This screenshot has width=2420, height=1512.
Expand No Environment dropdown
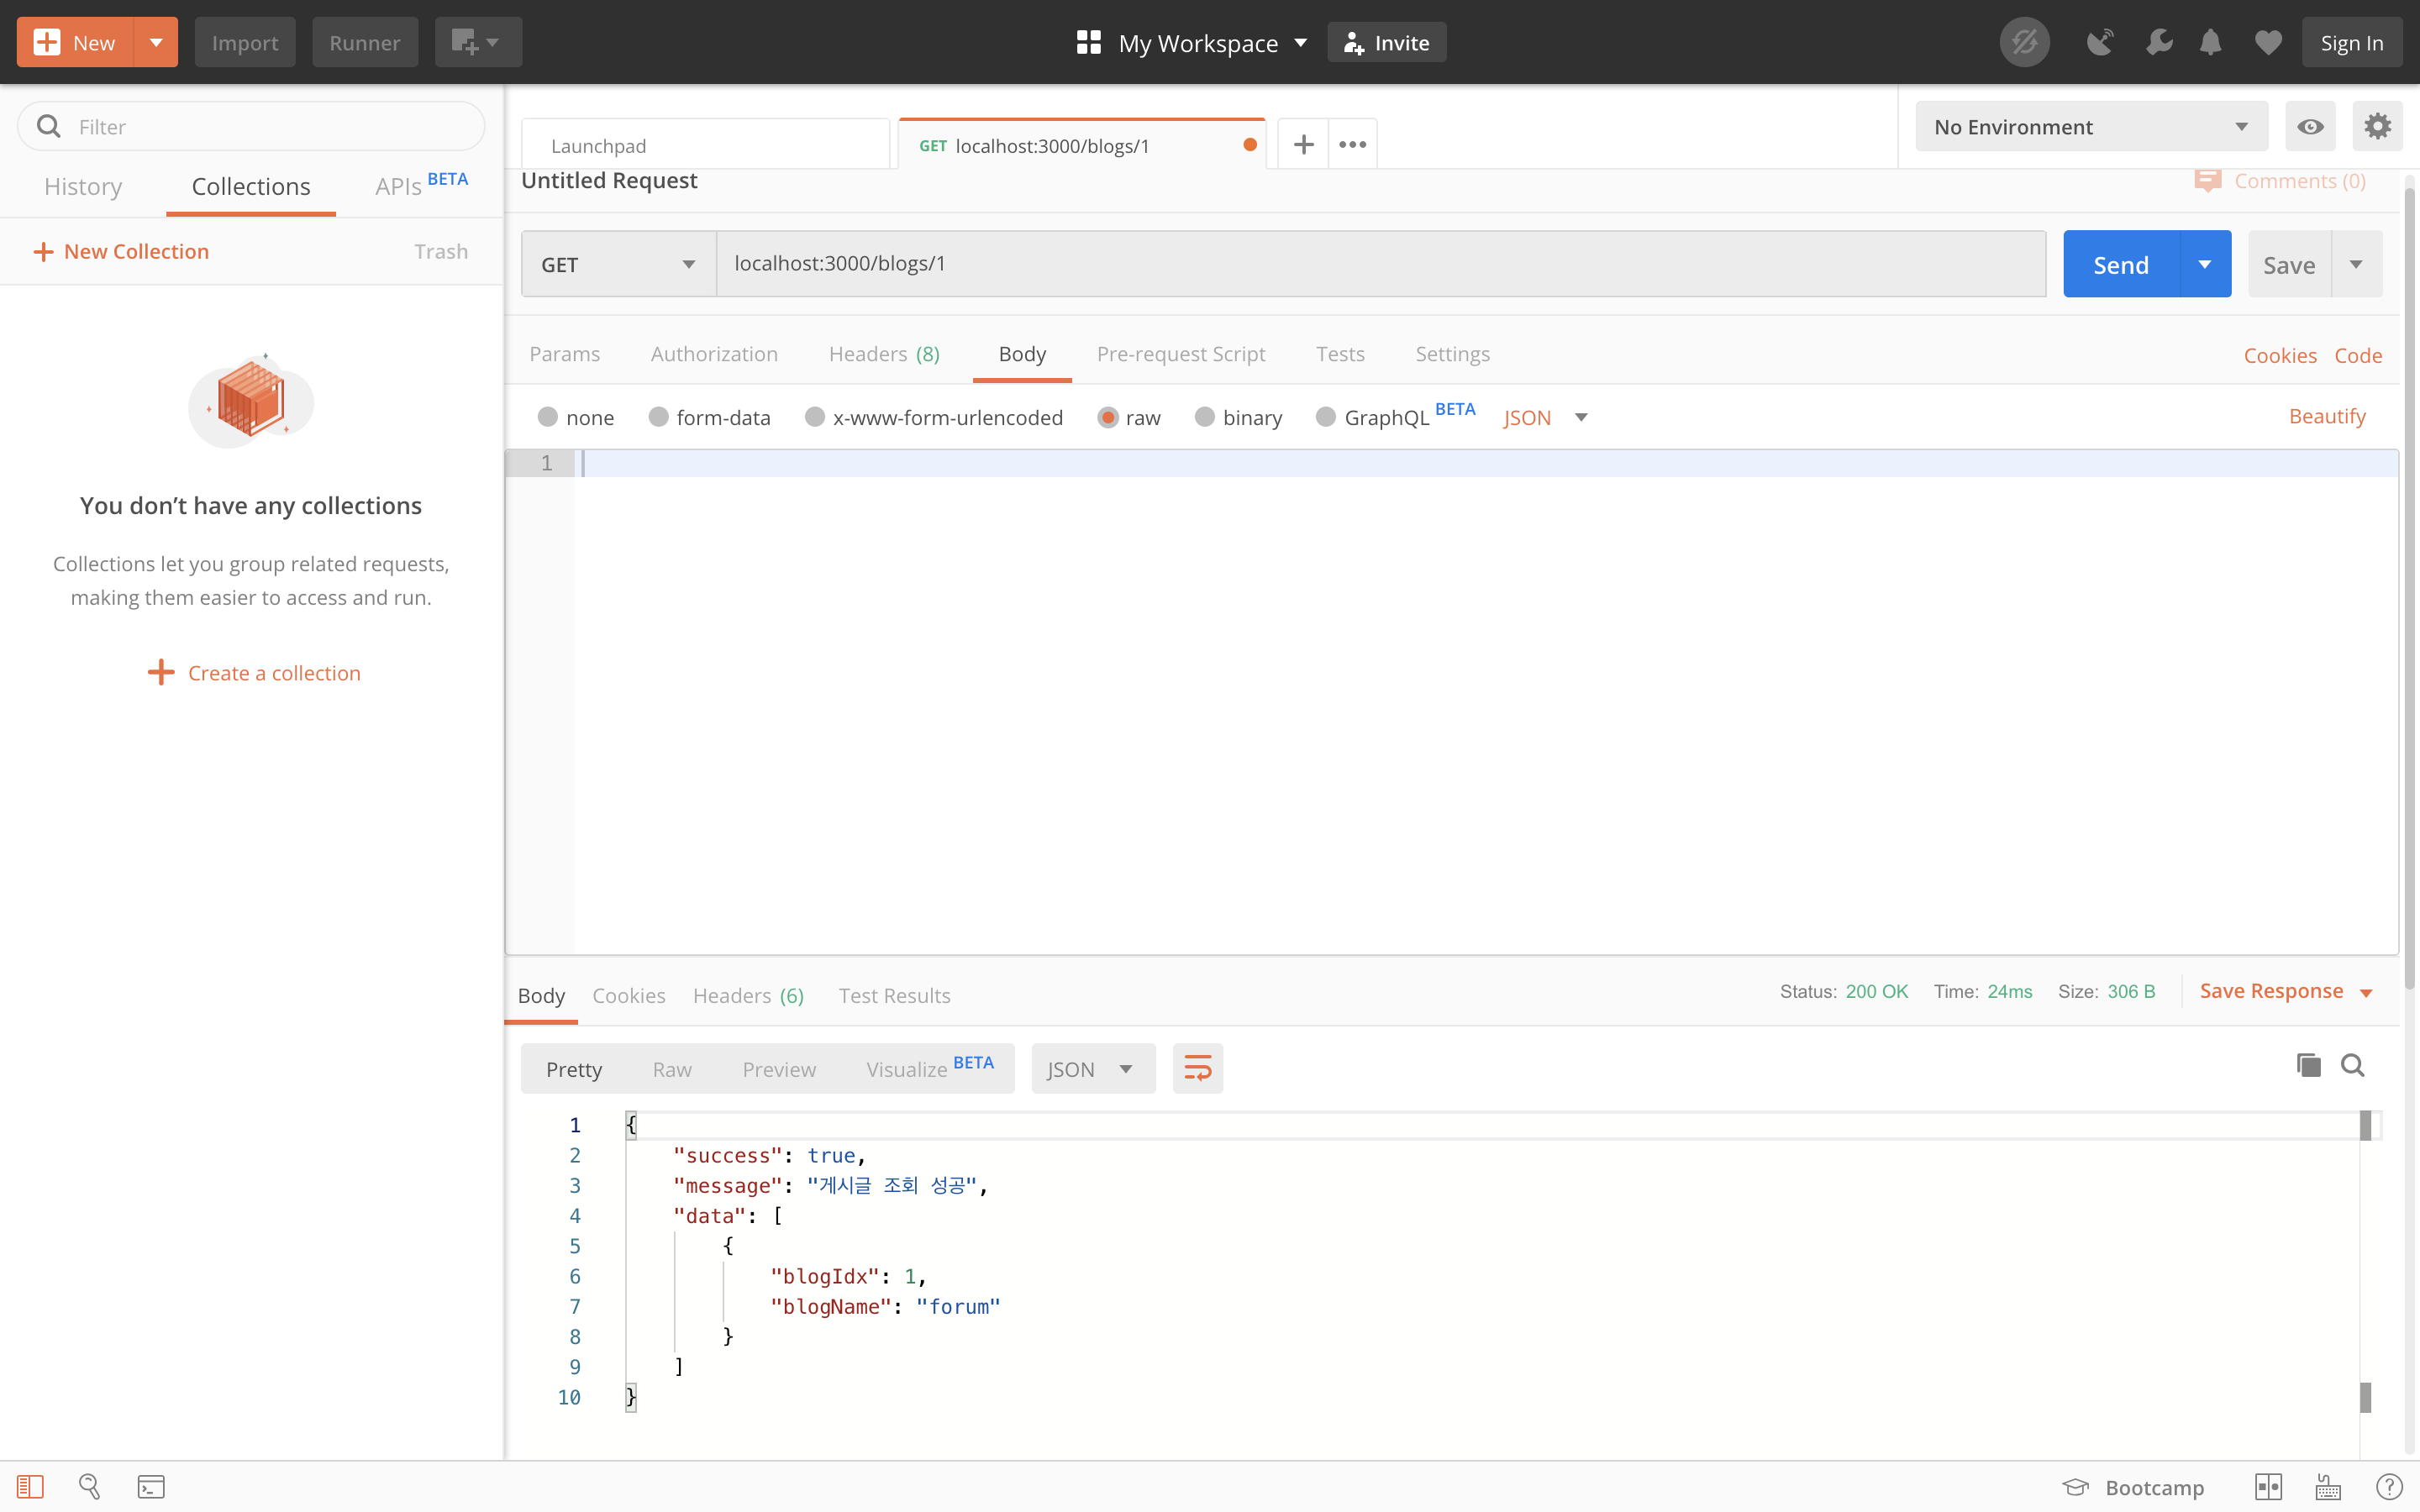[x=2090, y=127]
